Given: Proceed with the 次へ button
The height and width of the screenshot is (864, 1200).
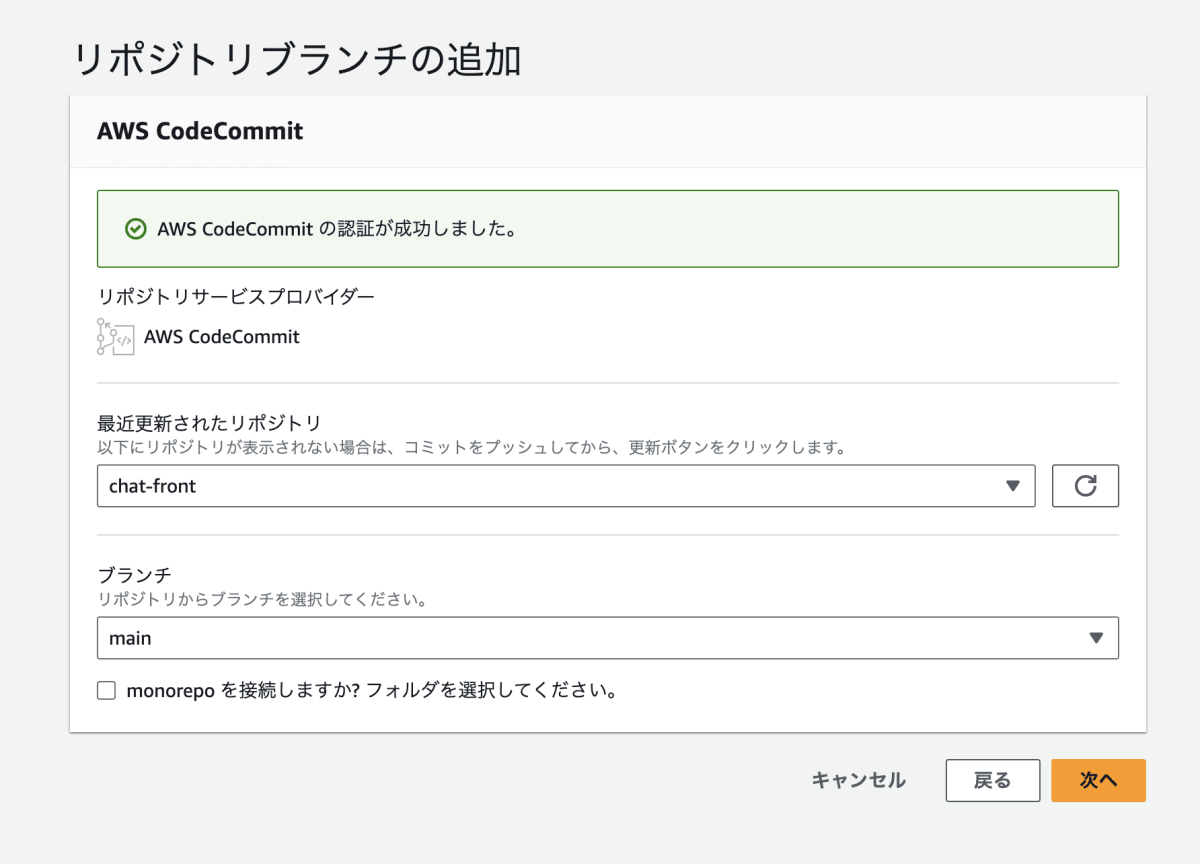Looking at the screenshot, I should point(1098,781).
